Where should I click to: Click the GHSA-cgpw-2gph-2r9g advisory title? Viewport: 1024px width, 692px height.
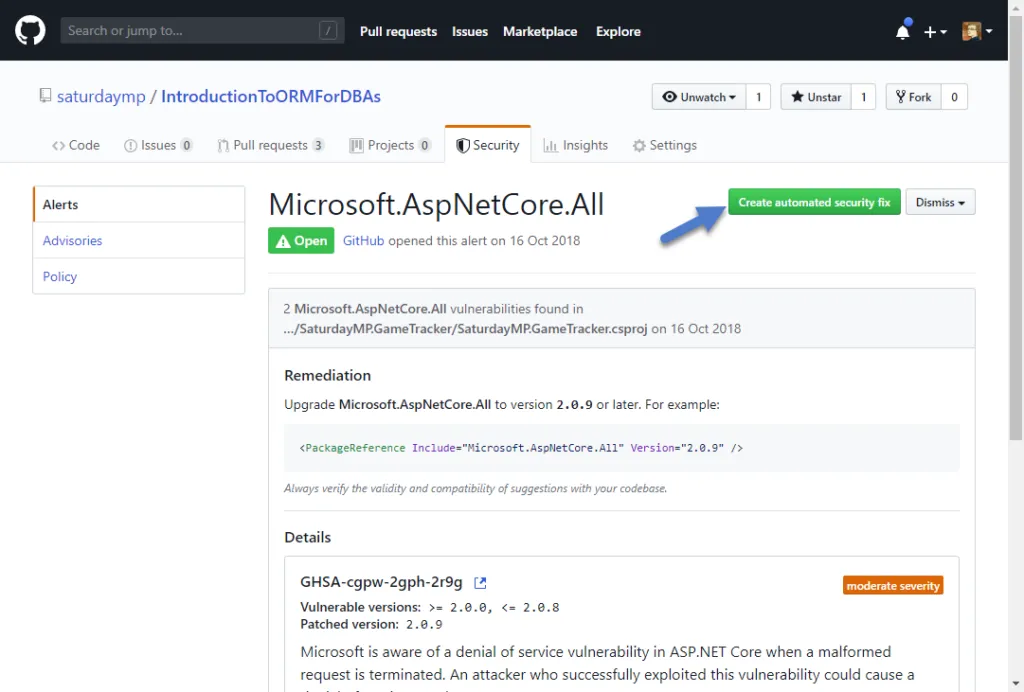pos(381,582)
